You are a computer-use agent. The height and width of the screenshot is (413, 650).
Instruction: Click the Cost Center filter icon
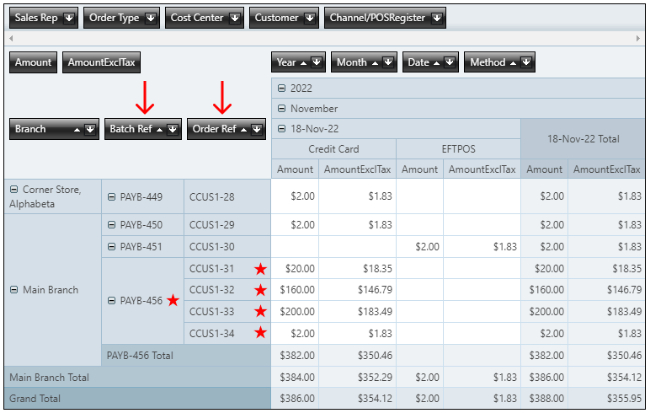tap(234, 17)
